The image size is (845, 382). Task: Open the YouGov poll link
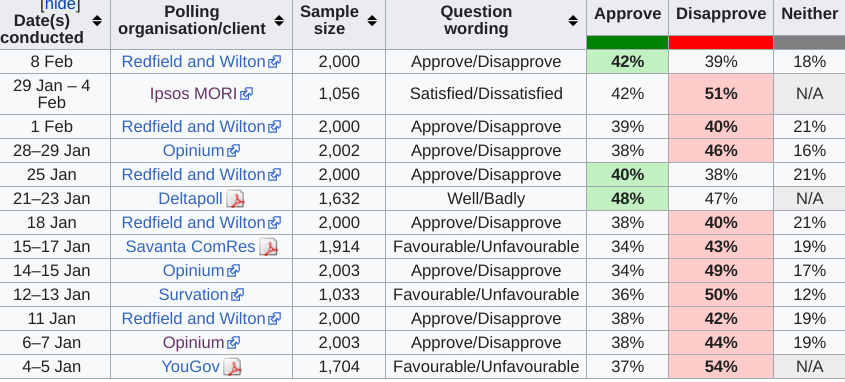(191, 367)
